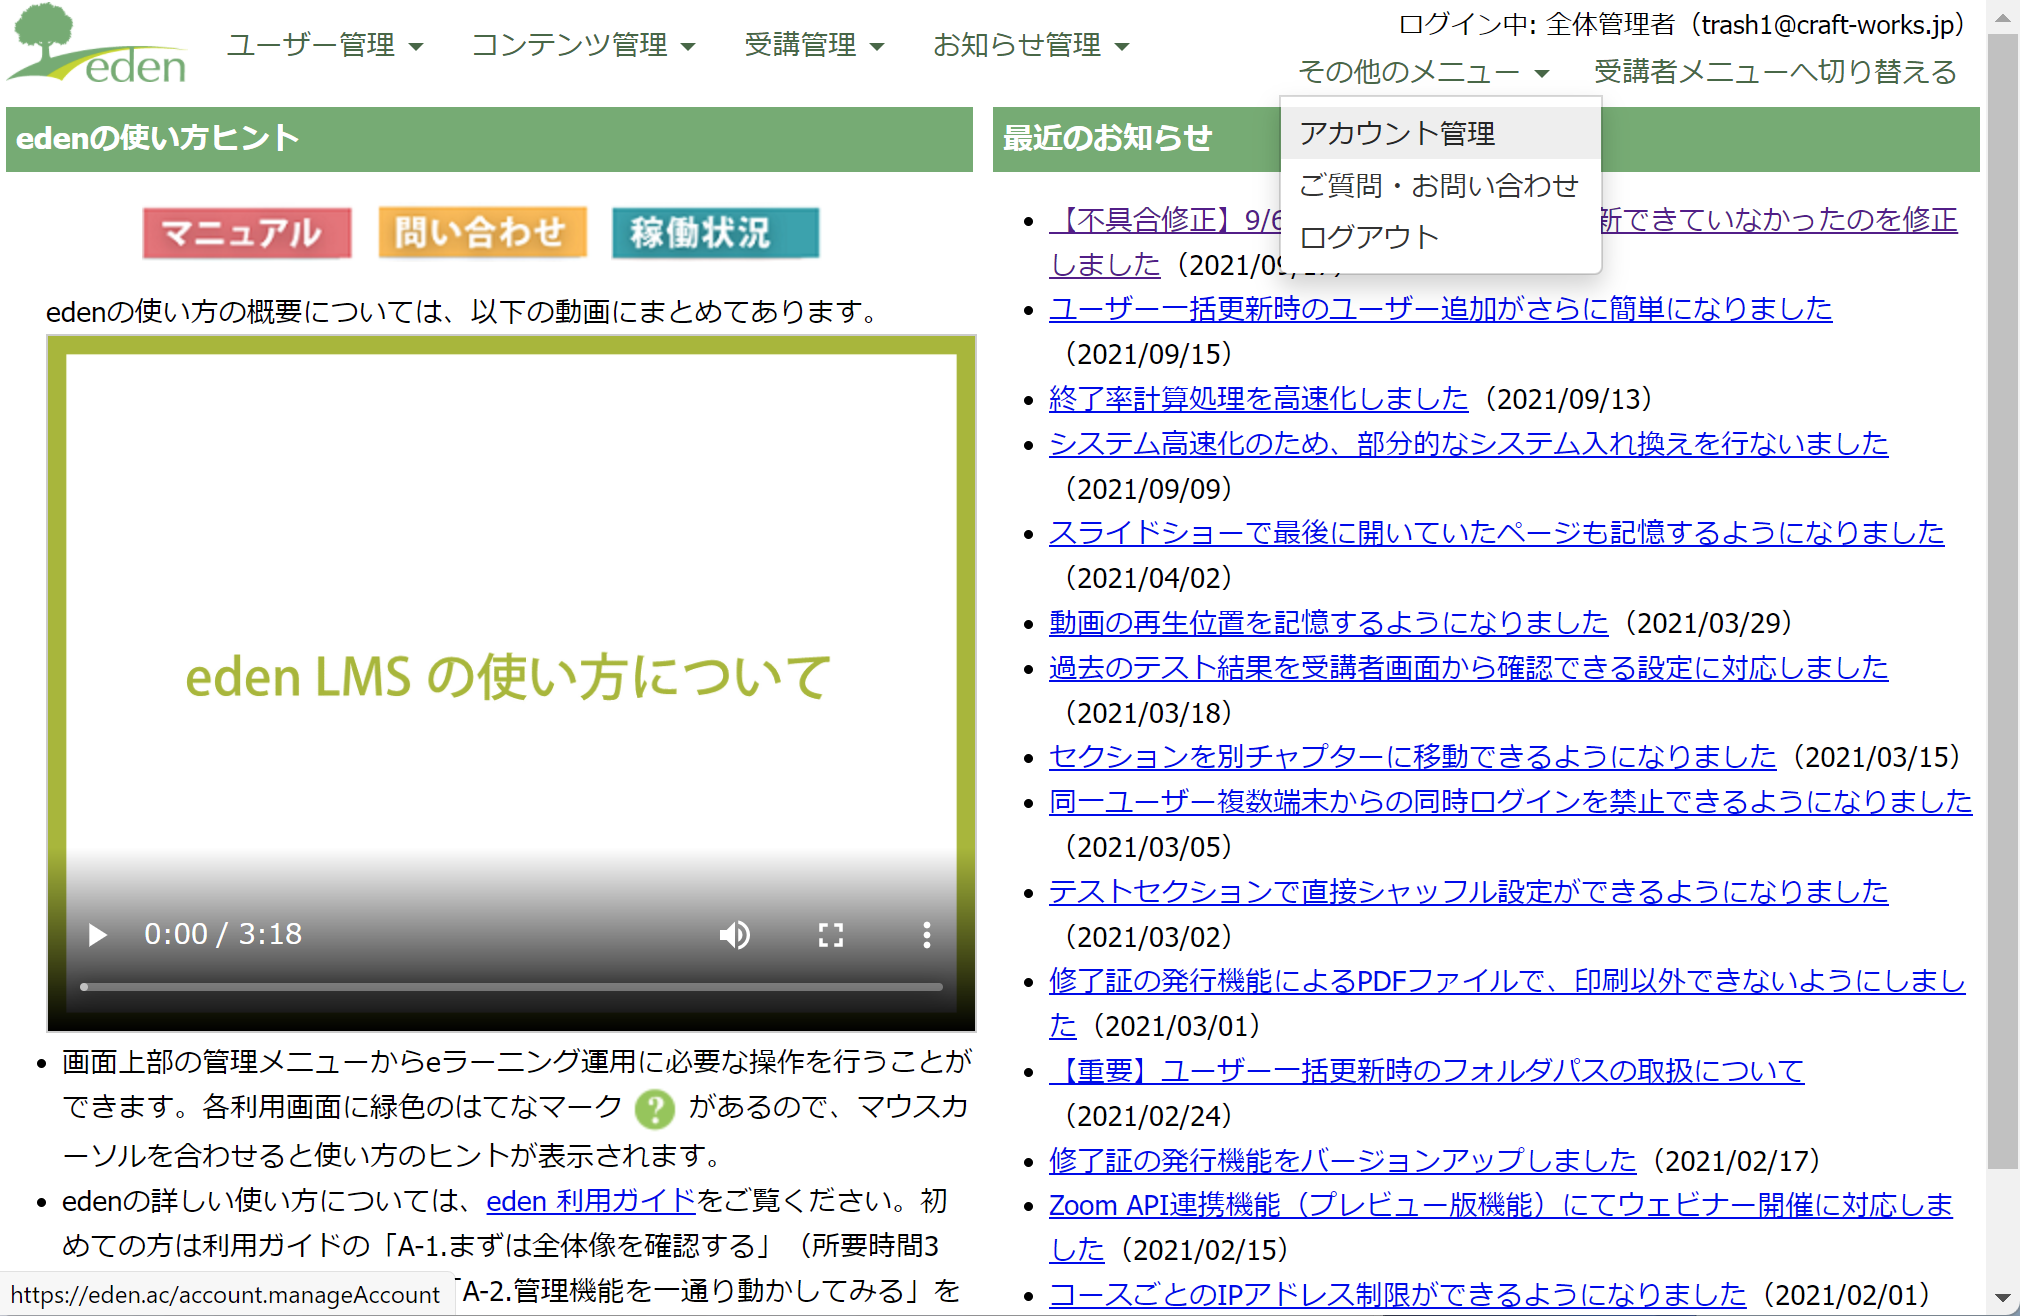Click the green question mark help icon
The width and height of the screenshot is (2020, 1316).
tap(655, 1108)
